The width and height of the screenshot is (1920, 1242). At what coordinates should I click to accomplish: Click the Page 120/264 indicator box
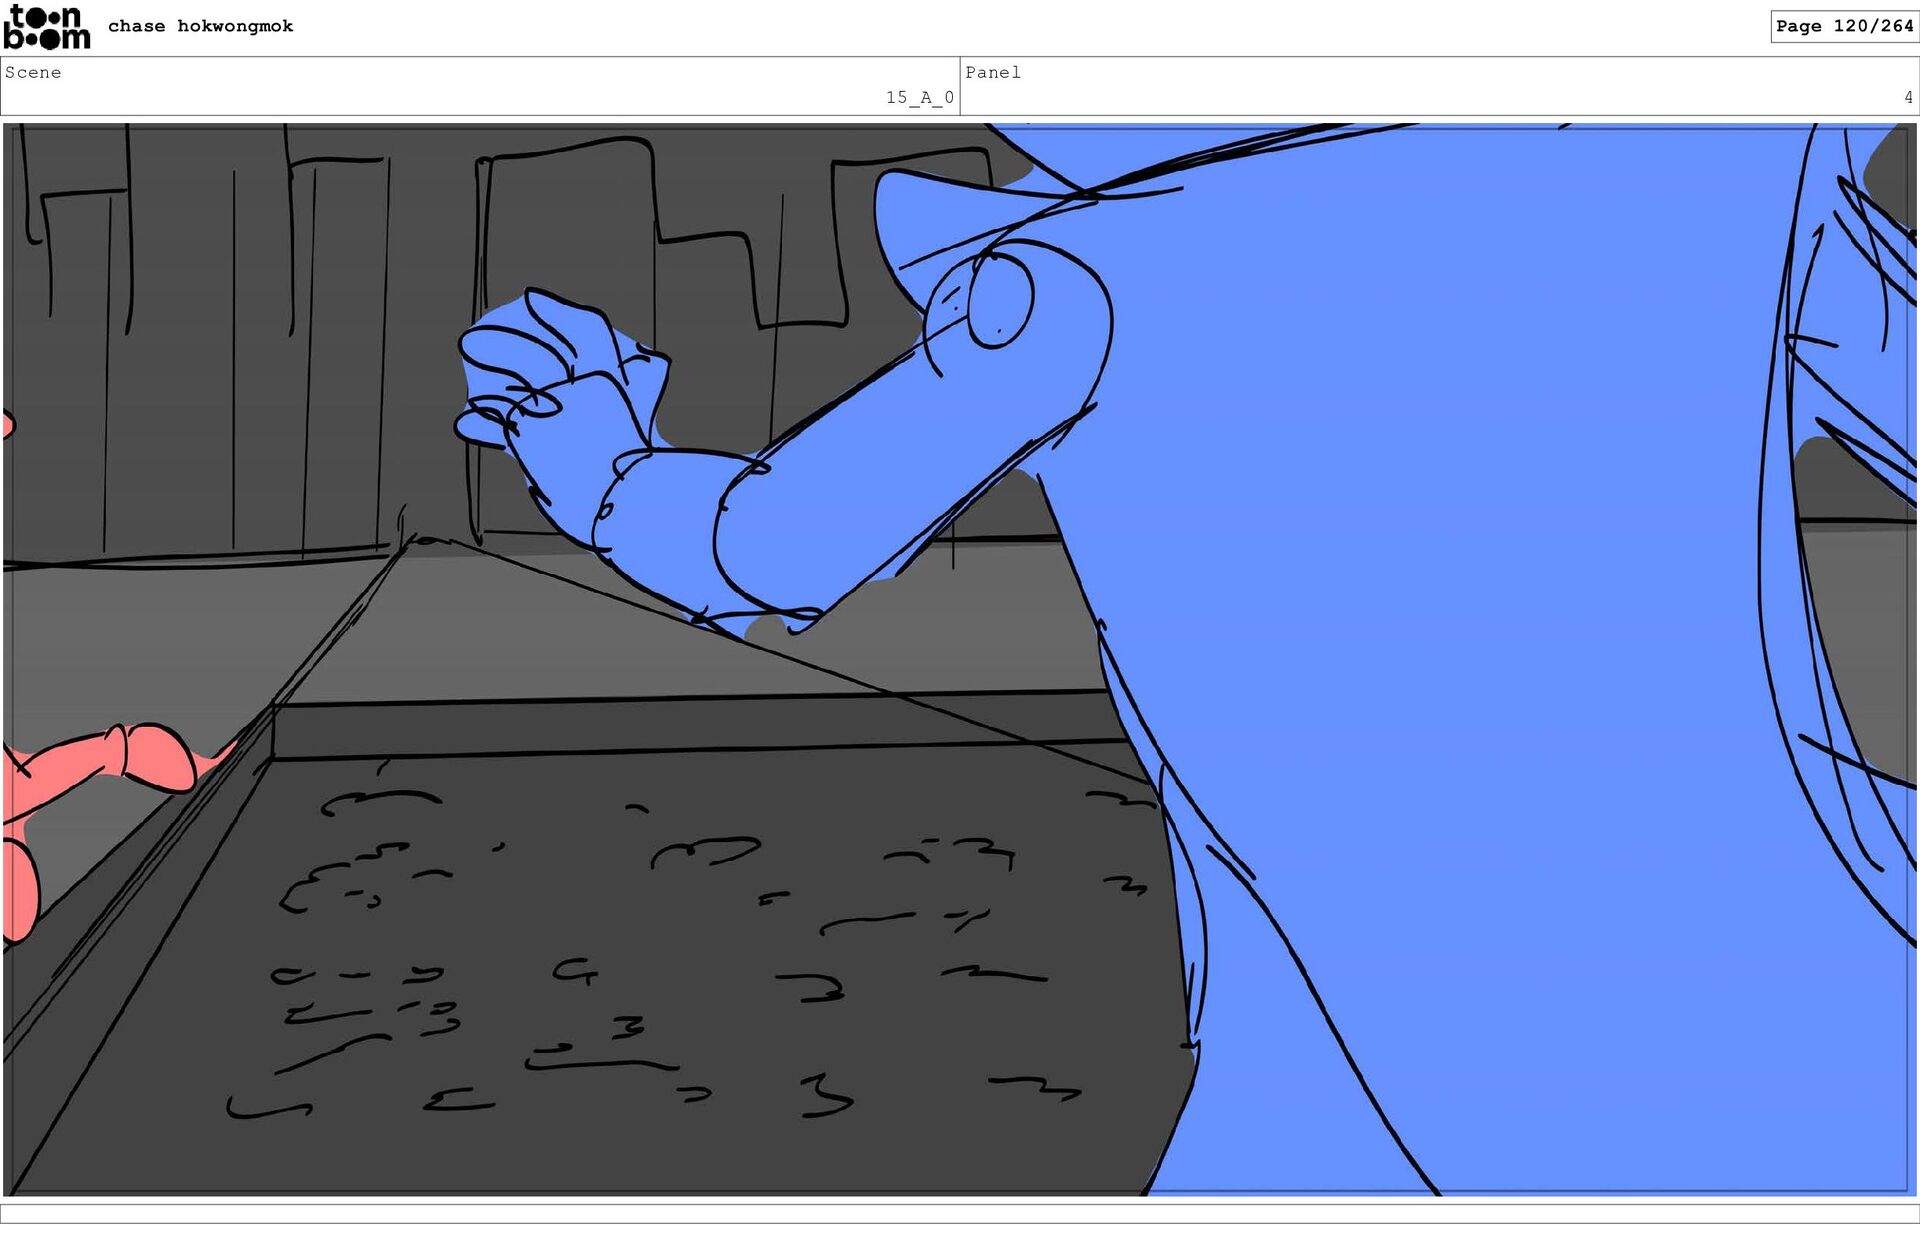pyautogui.click(x=1843, y=26)
